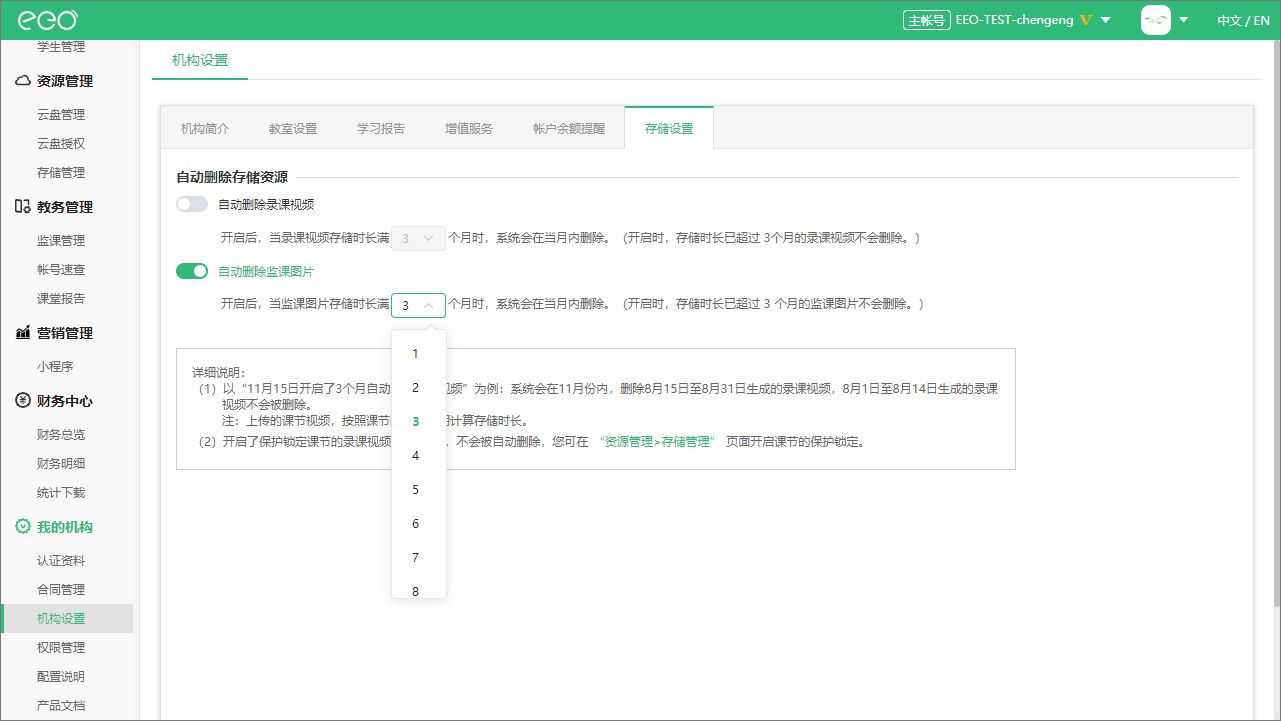This screenshot has height=721, width=1281.
Task: Open 存储管理 in sidebar
Action: coord(61,173)
